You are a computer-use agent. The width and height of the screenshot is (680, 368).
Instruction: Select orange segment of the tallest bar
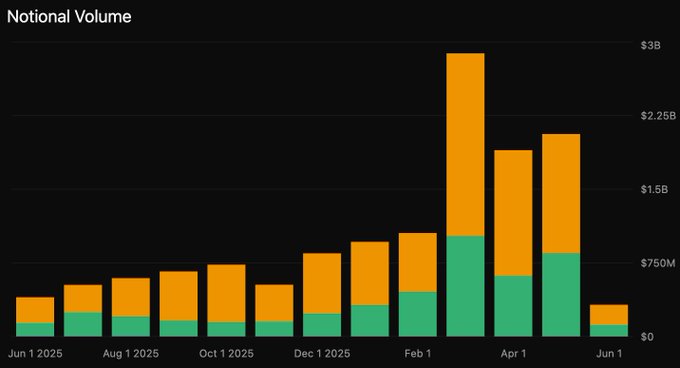(x=465, y=145)
